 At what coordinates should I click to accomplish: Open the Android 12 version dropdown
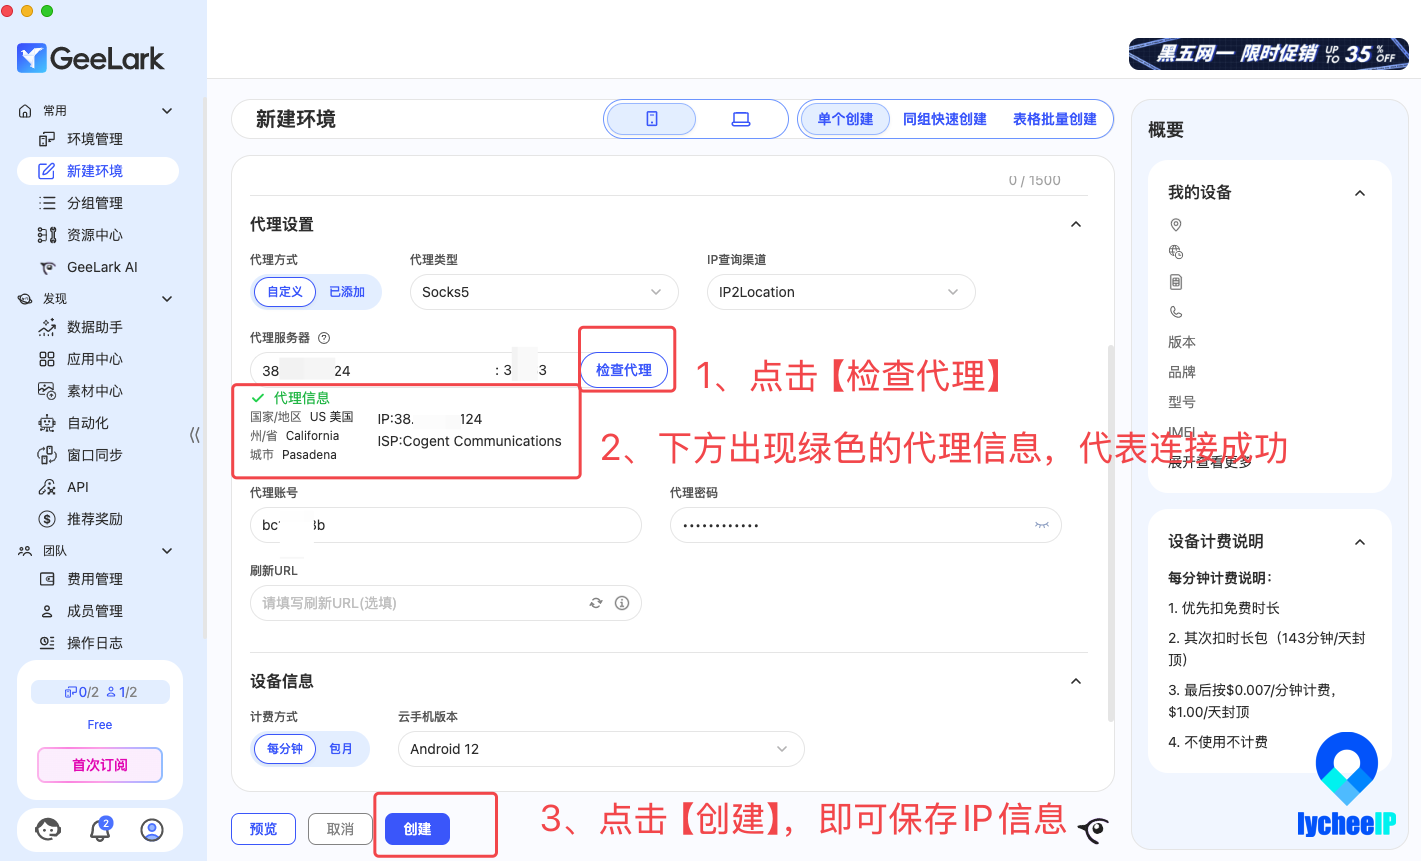pos(601,749)
